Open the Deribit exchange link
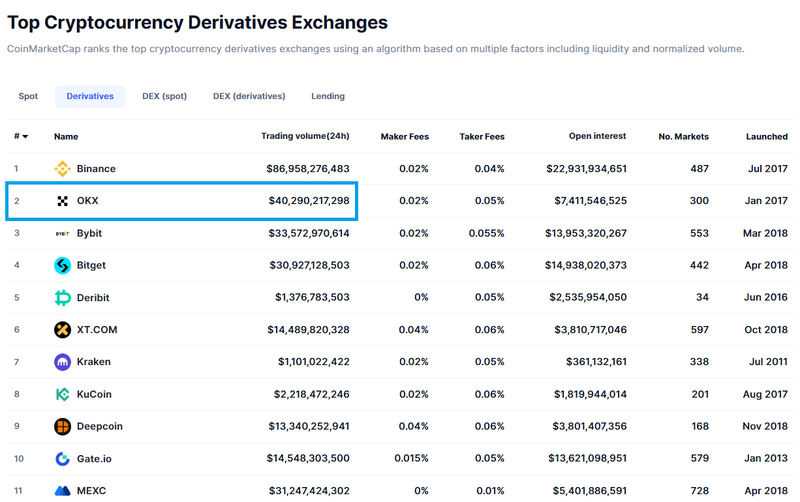The width and height of the screenshot is (800, 502). tap(93, 297)
